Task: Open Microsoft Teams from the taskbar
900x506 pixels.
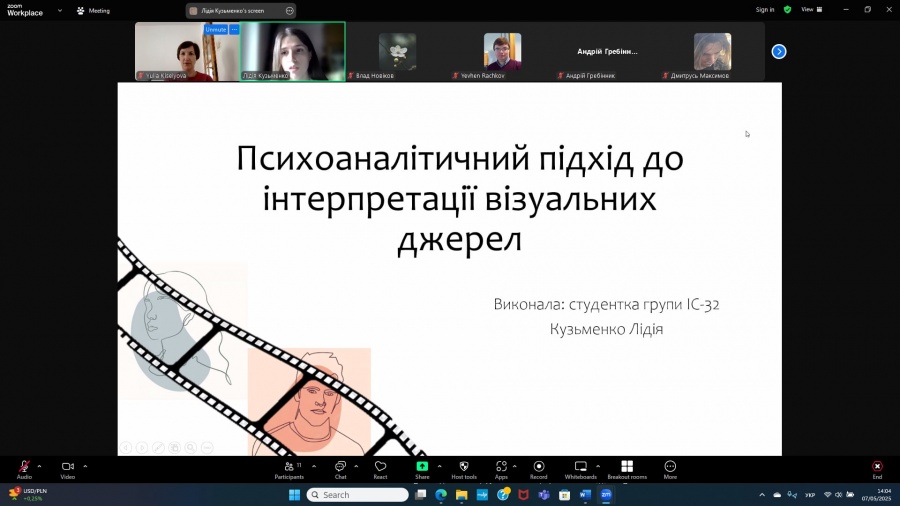Action: coord(544,495)
